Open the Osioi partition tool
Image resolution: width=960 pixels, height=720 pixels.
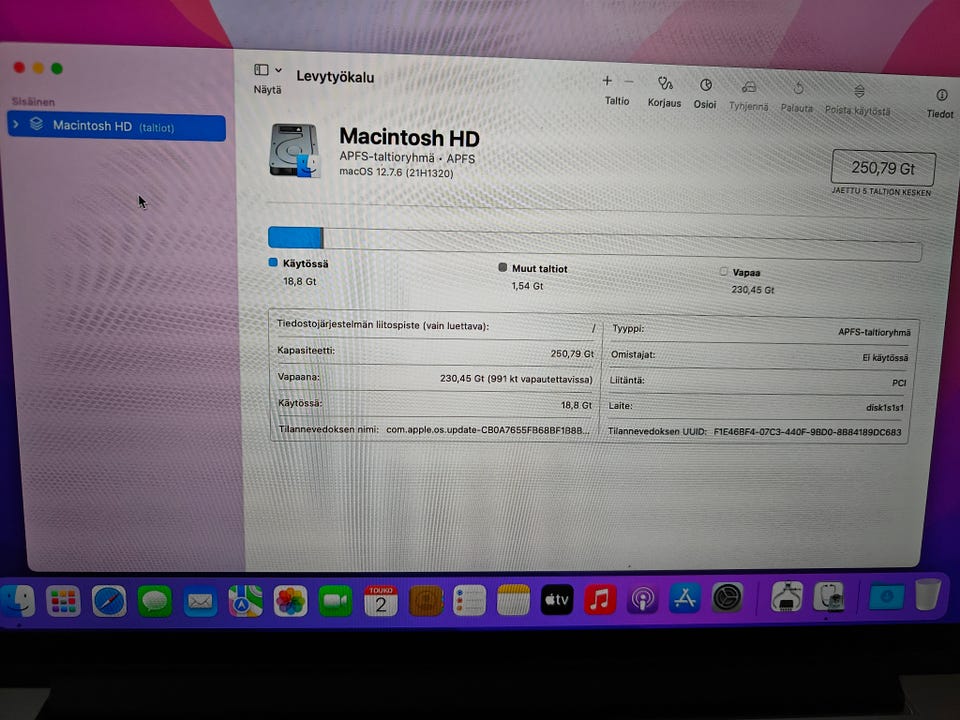[x=705, y=85]
